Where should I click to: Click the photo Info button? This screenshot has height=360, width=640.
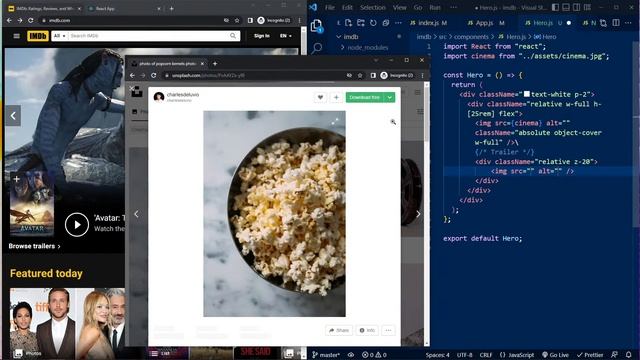coord(367,330)
